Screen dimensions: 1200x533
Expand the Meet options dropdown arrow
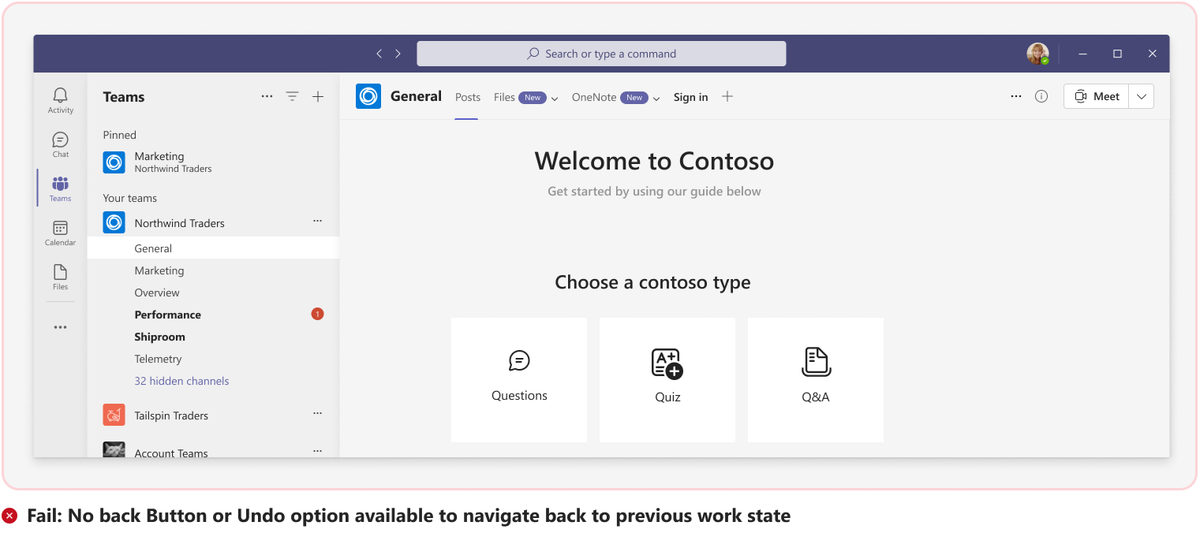[x=1142, y=97]
